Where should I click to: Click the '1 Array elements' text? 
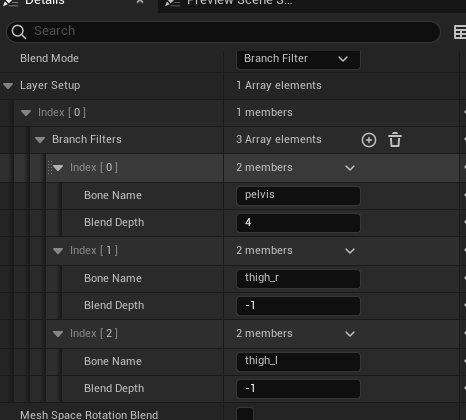coord(279,86)
